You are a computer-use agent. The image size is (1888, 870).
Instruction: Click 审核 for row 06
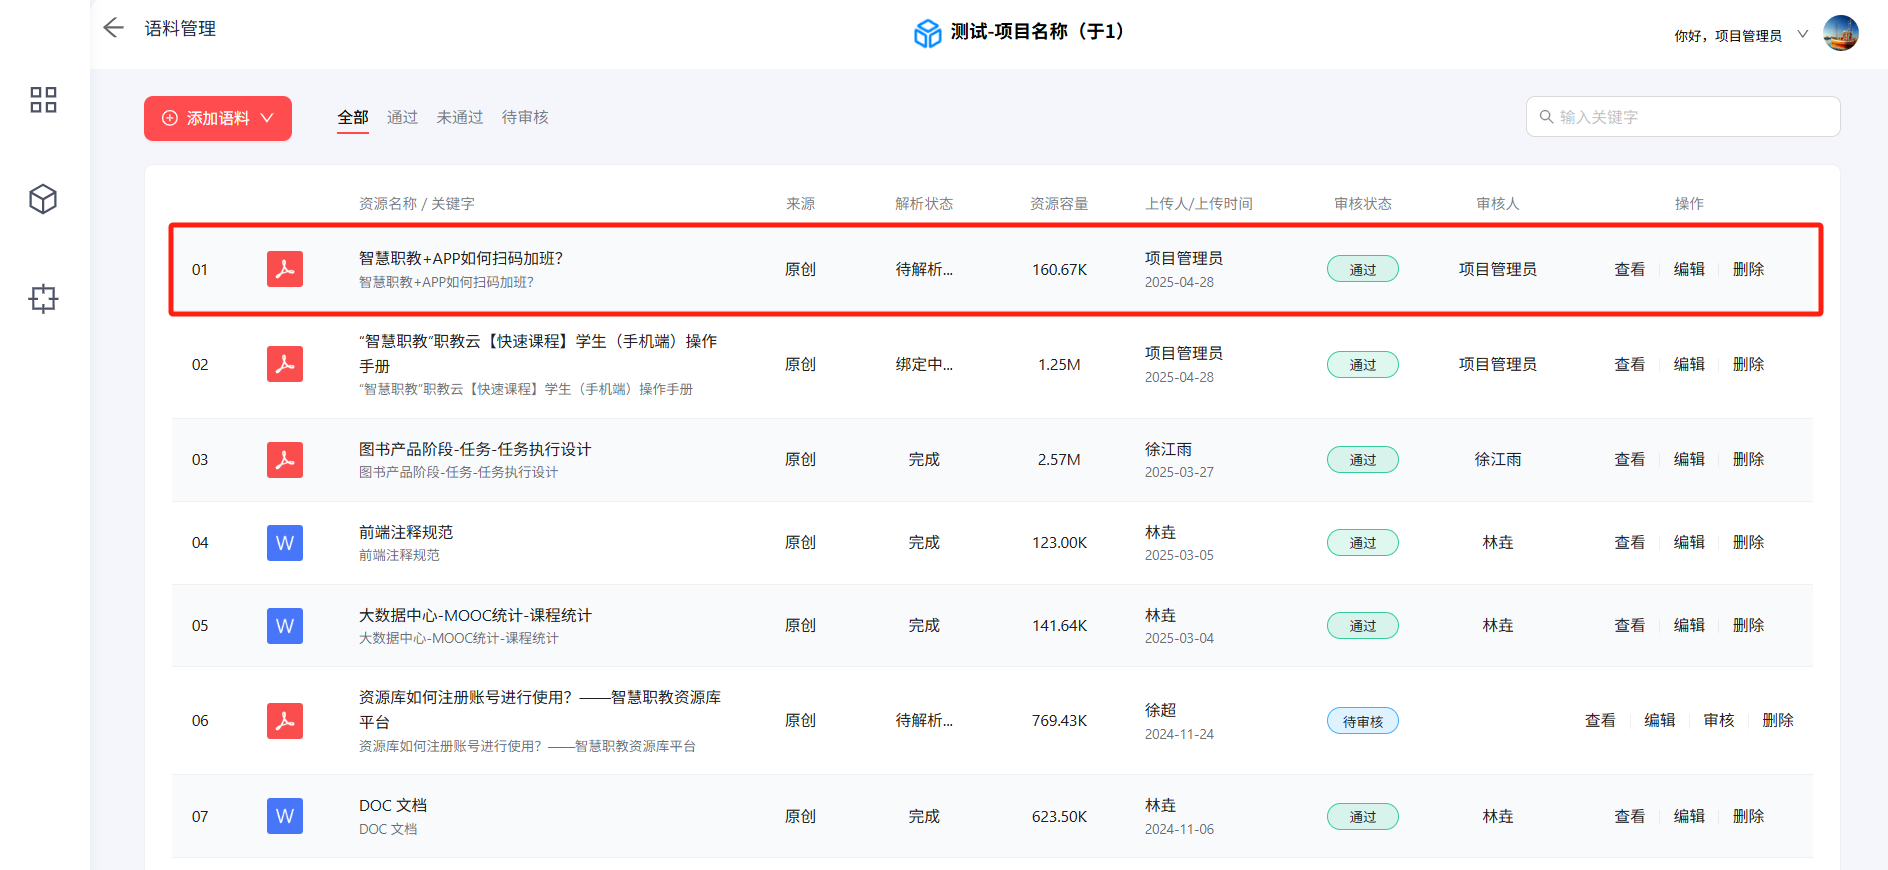(1719, 720)
